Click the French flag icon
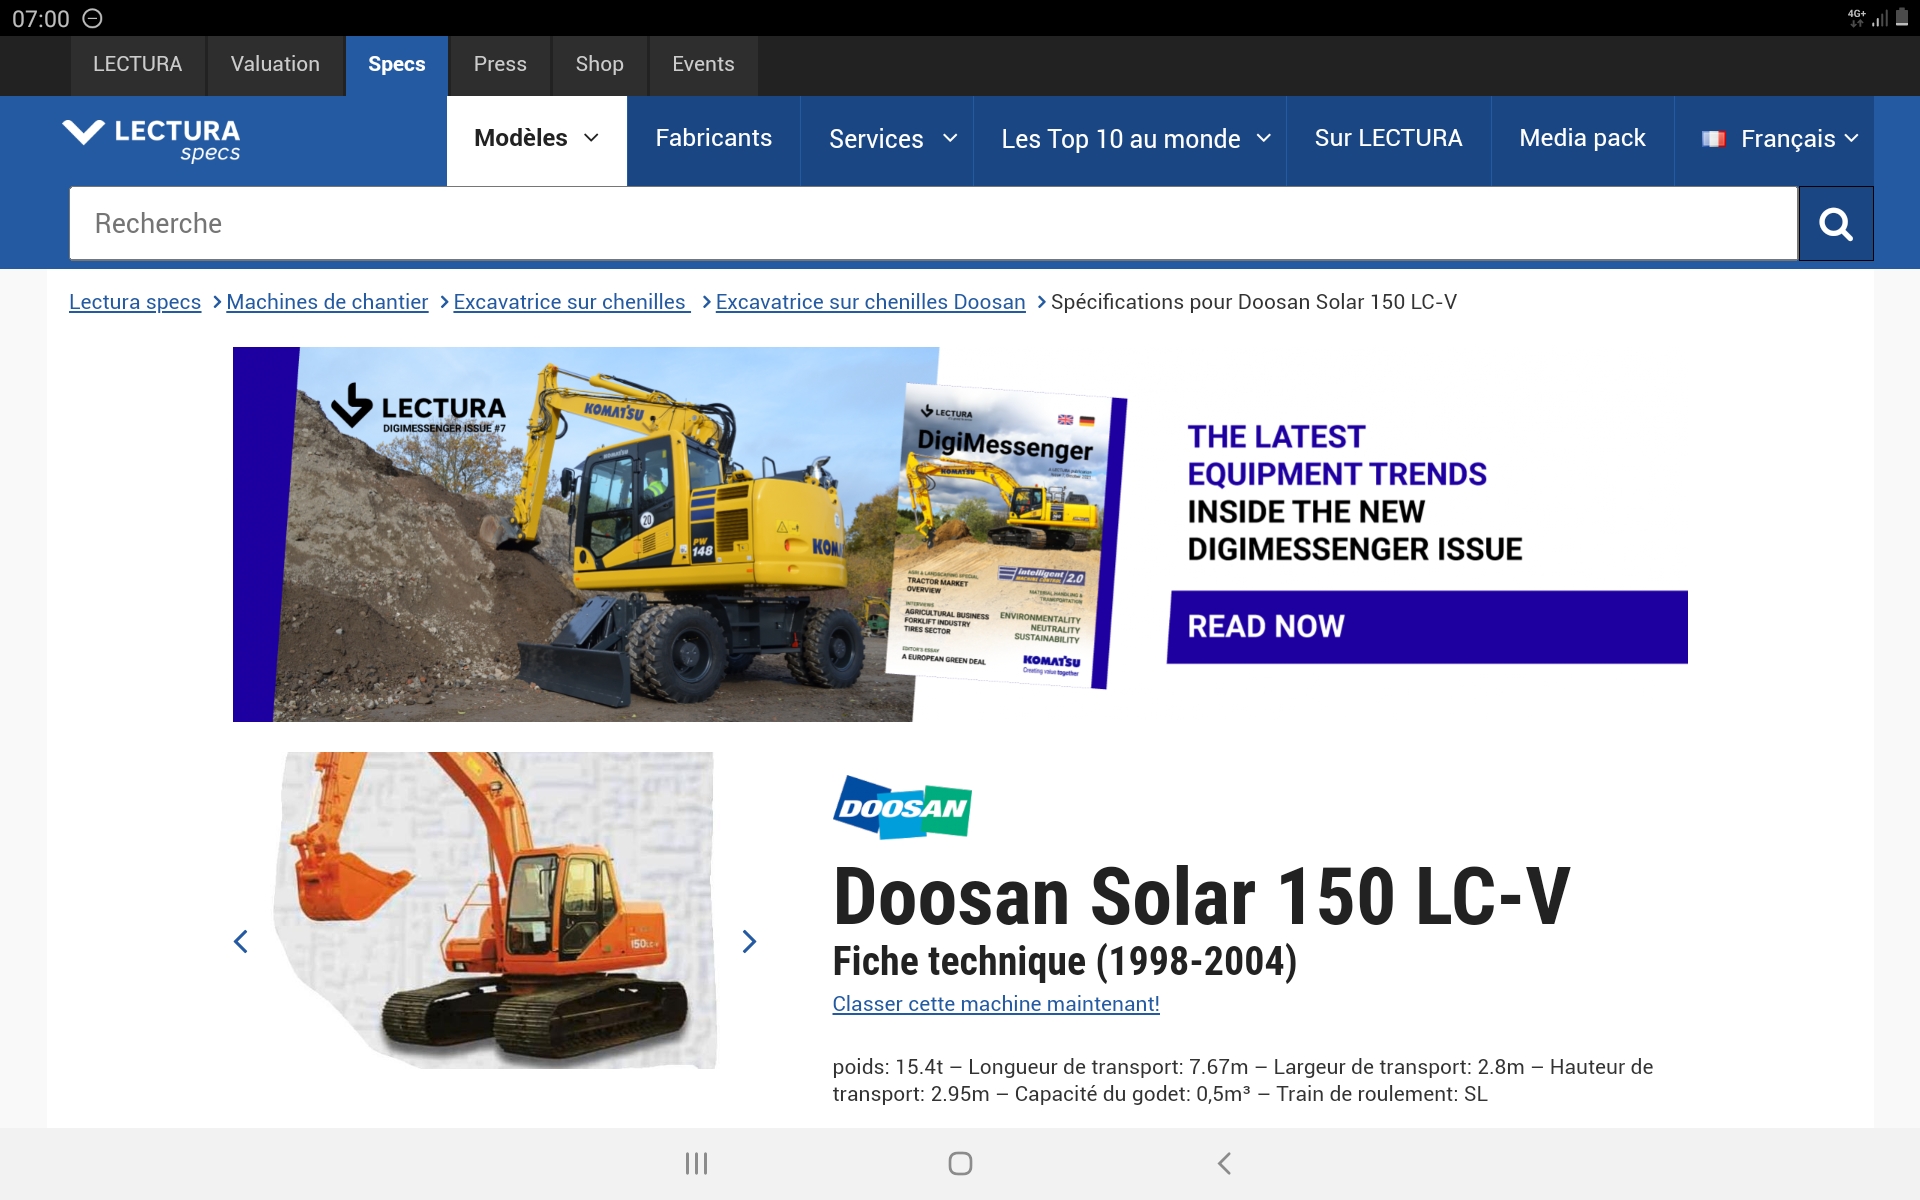1920x1200 pixels. pos(1713,139)
